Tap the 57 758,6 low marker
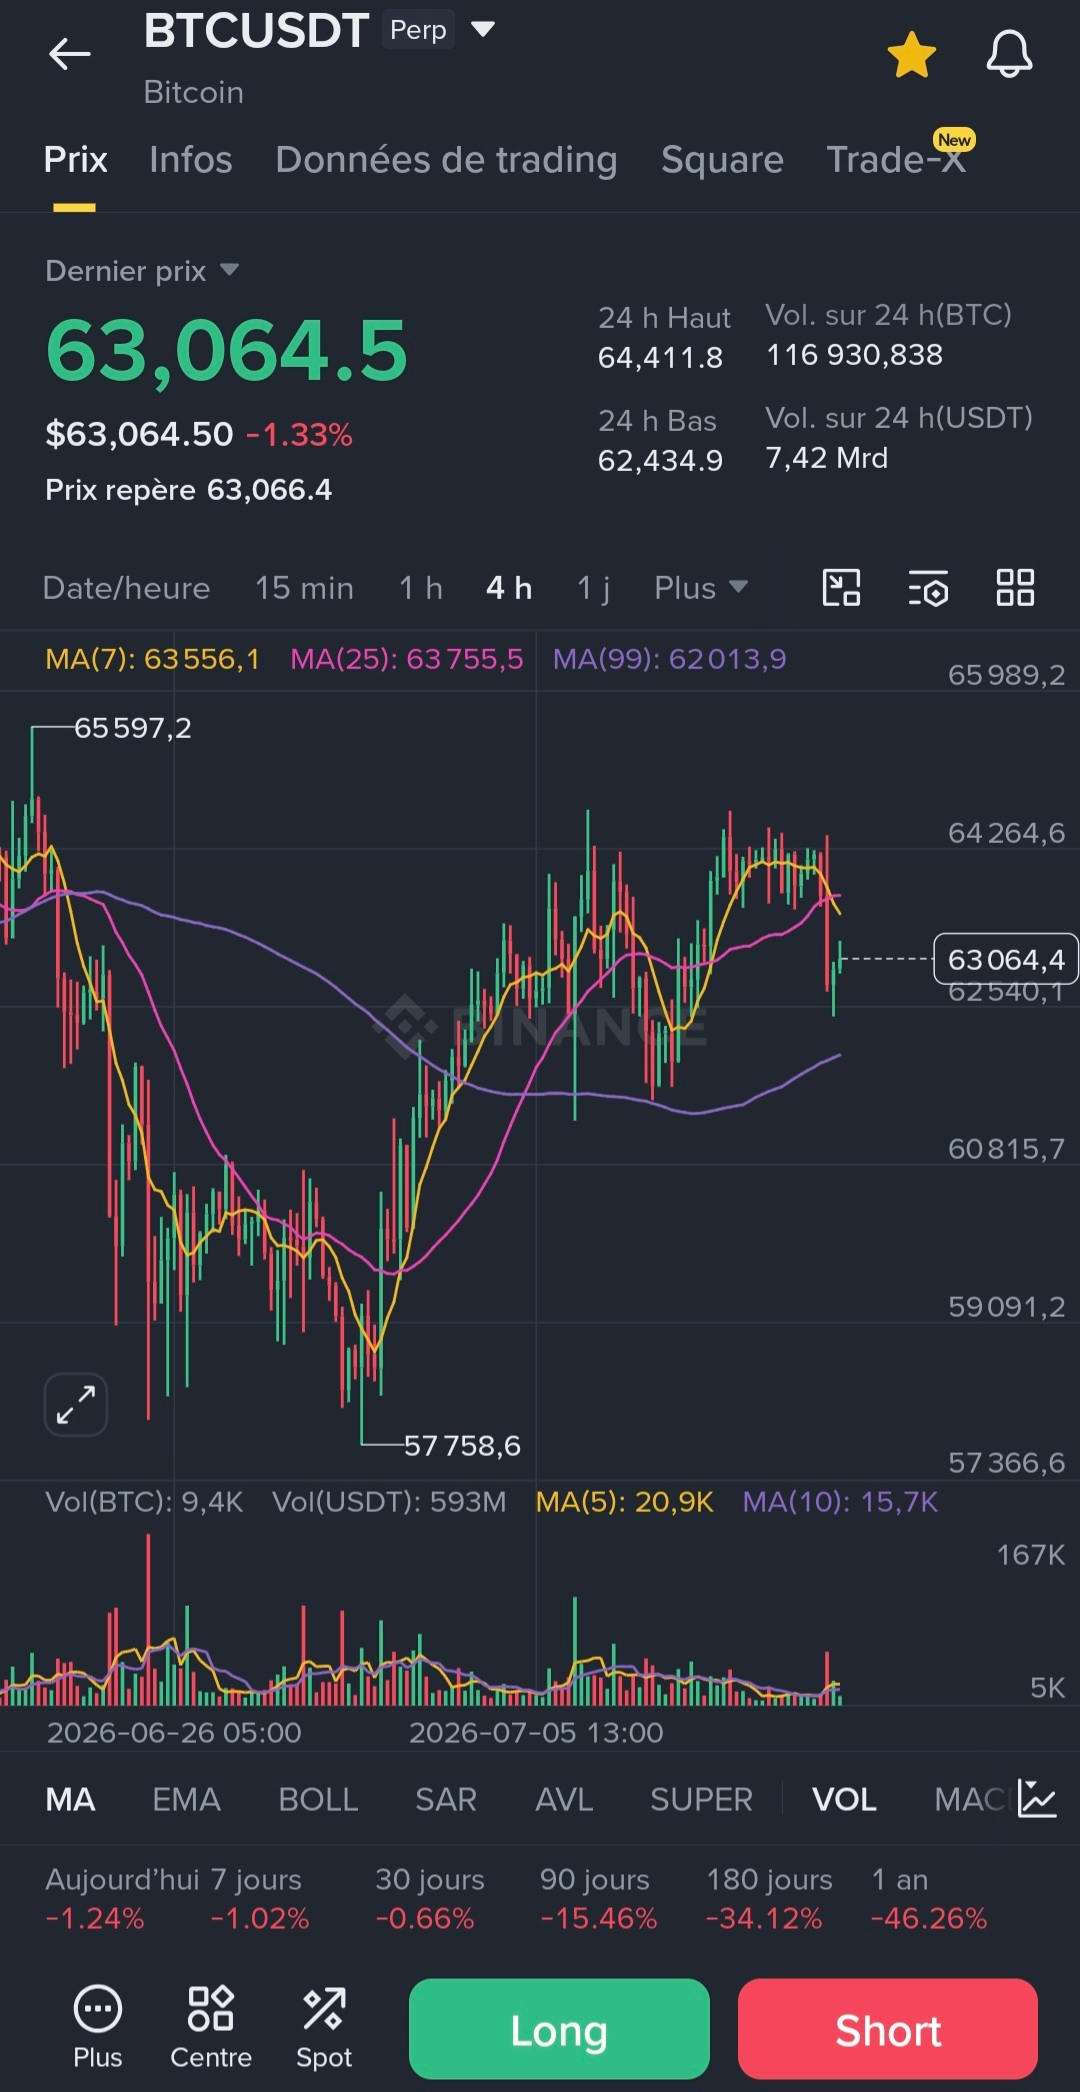1080x2092 pixels. point(462,1446)
